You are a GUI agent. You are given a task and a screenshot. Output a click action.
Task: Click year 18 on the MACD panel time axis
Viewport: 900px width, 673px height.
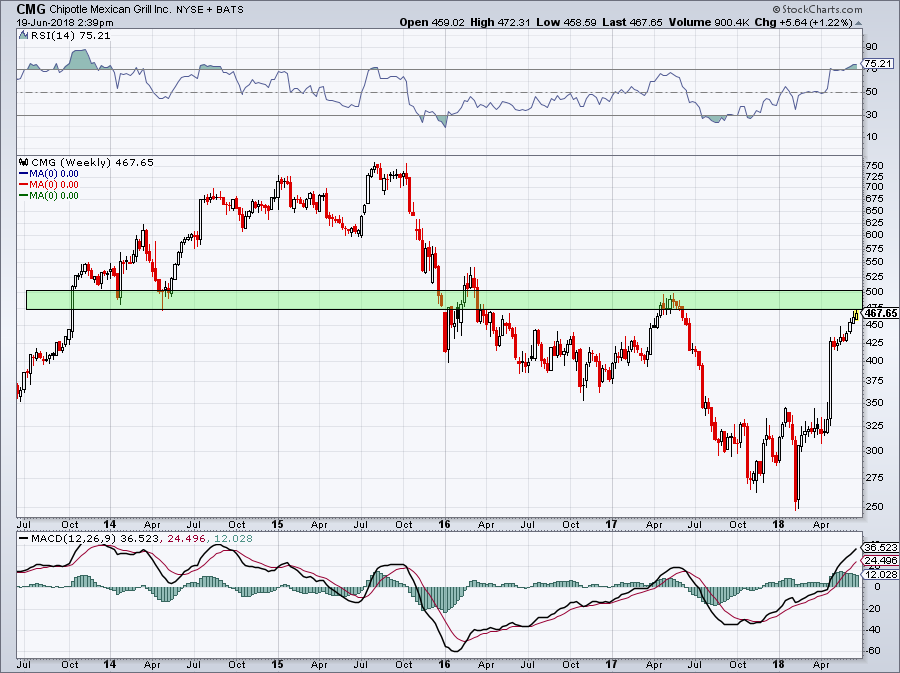pyautogui.click(x=778, y=664)
